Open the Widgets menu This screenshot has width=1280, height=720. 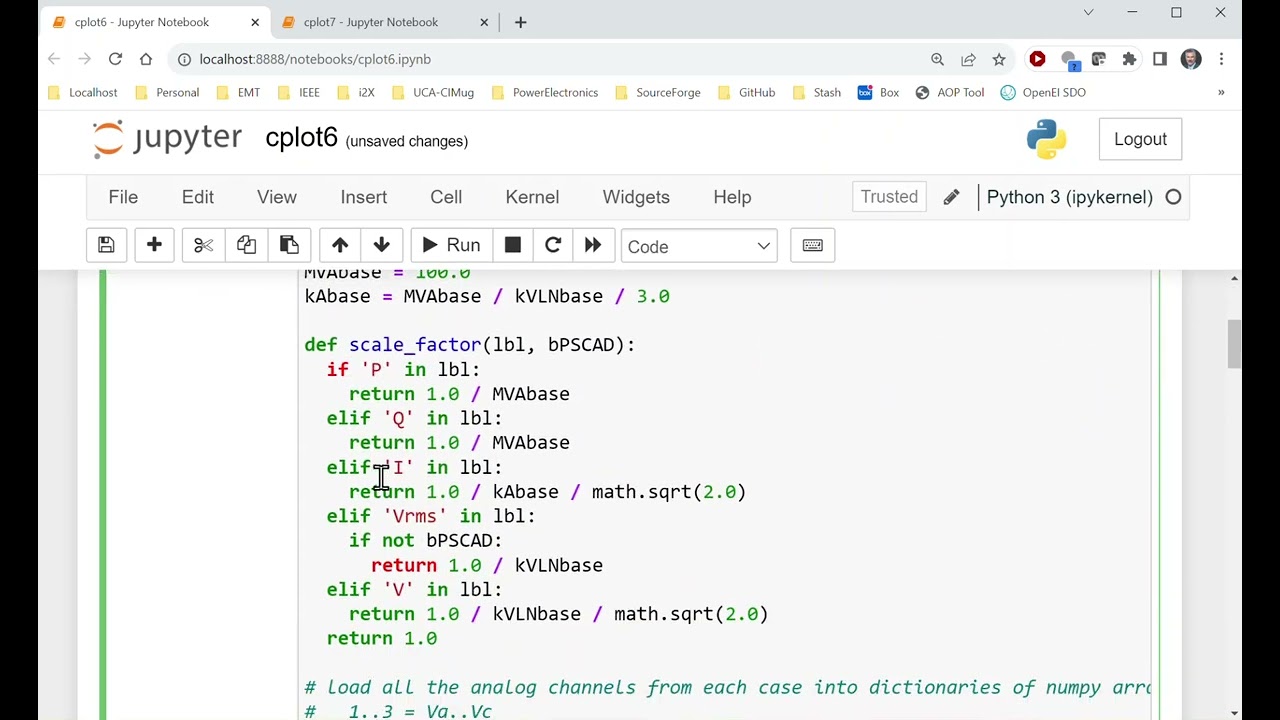[636, 197]
